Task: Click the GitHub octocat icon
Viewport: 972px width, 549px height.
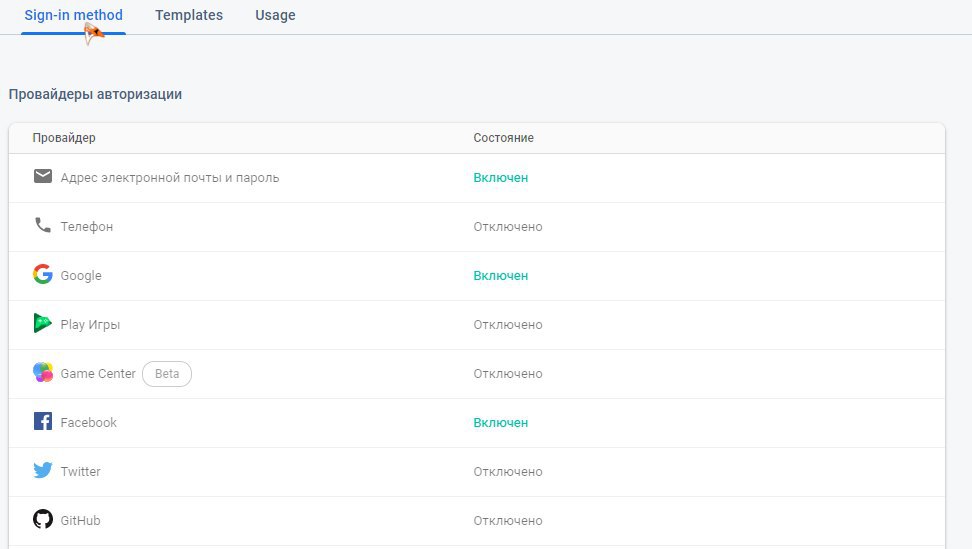Action: coord(43,519)
